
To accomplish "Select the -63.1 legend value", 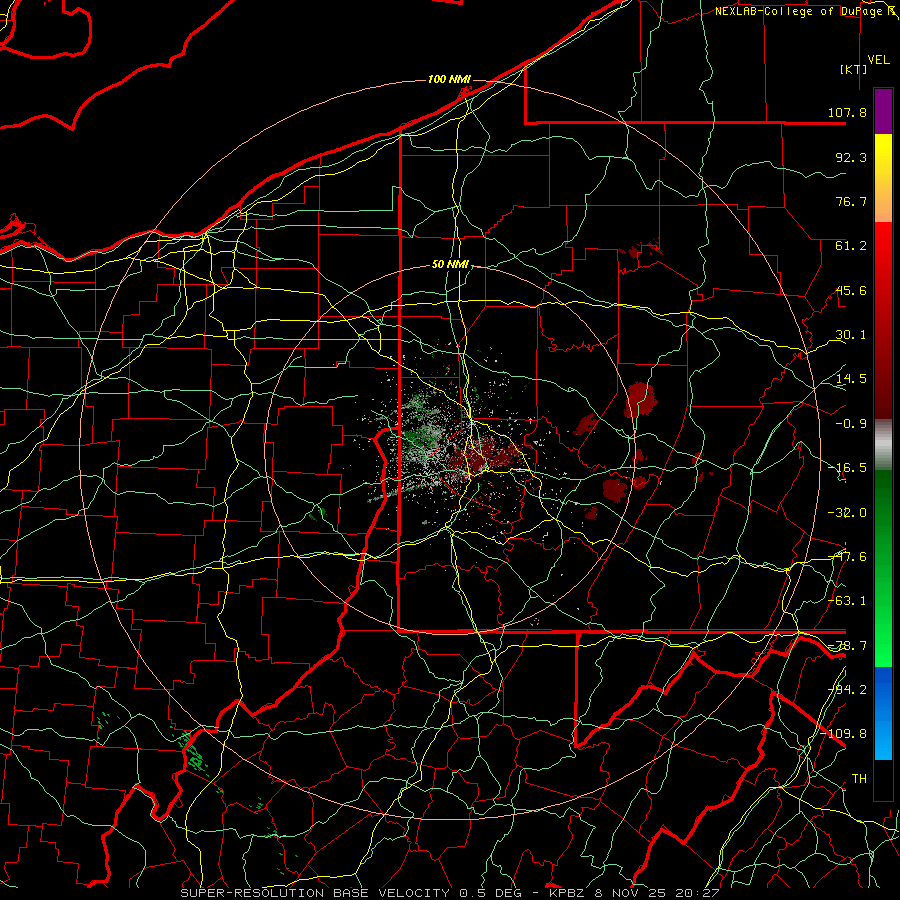I will (x=847, y=601).
